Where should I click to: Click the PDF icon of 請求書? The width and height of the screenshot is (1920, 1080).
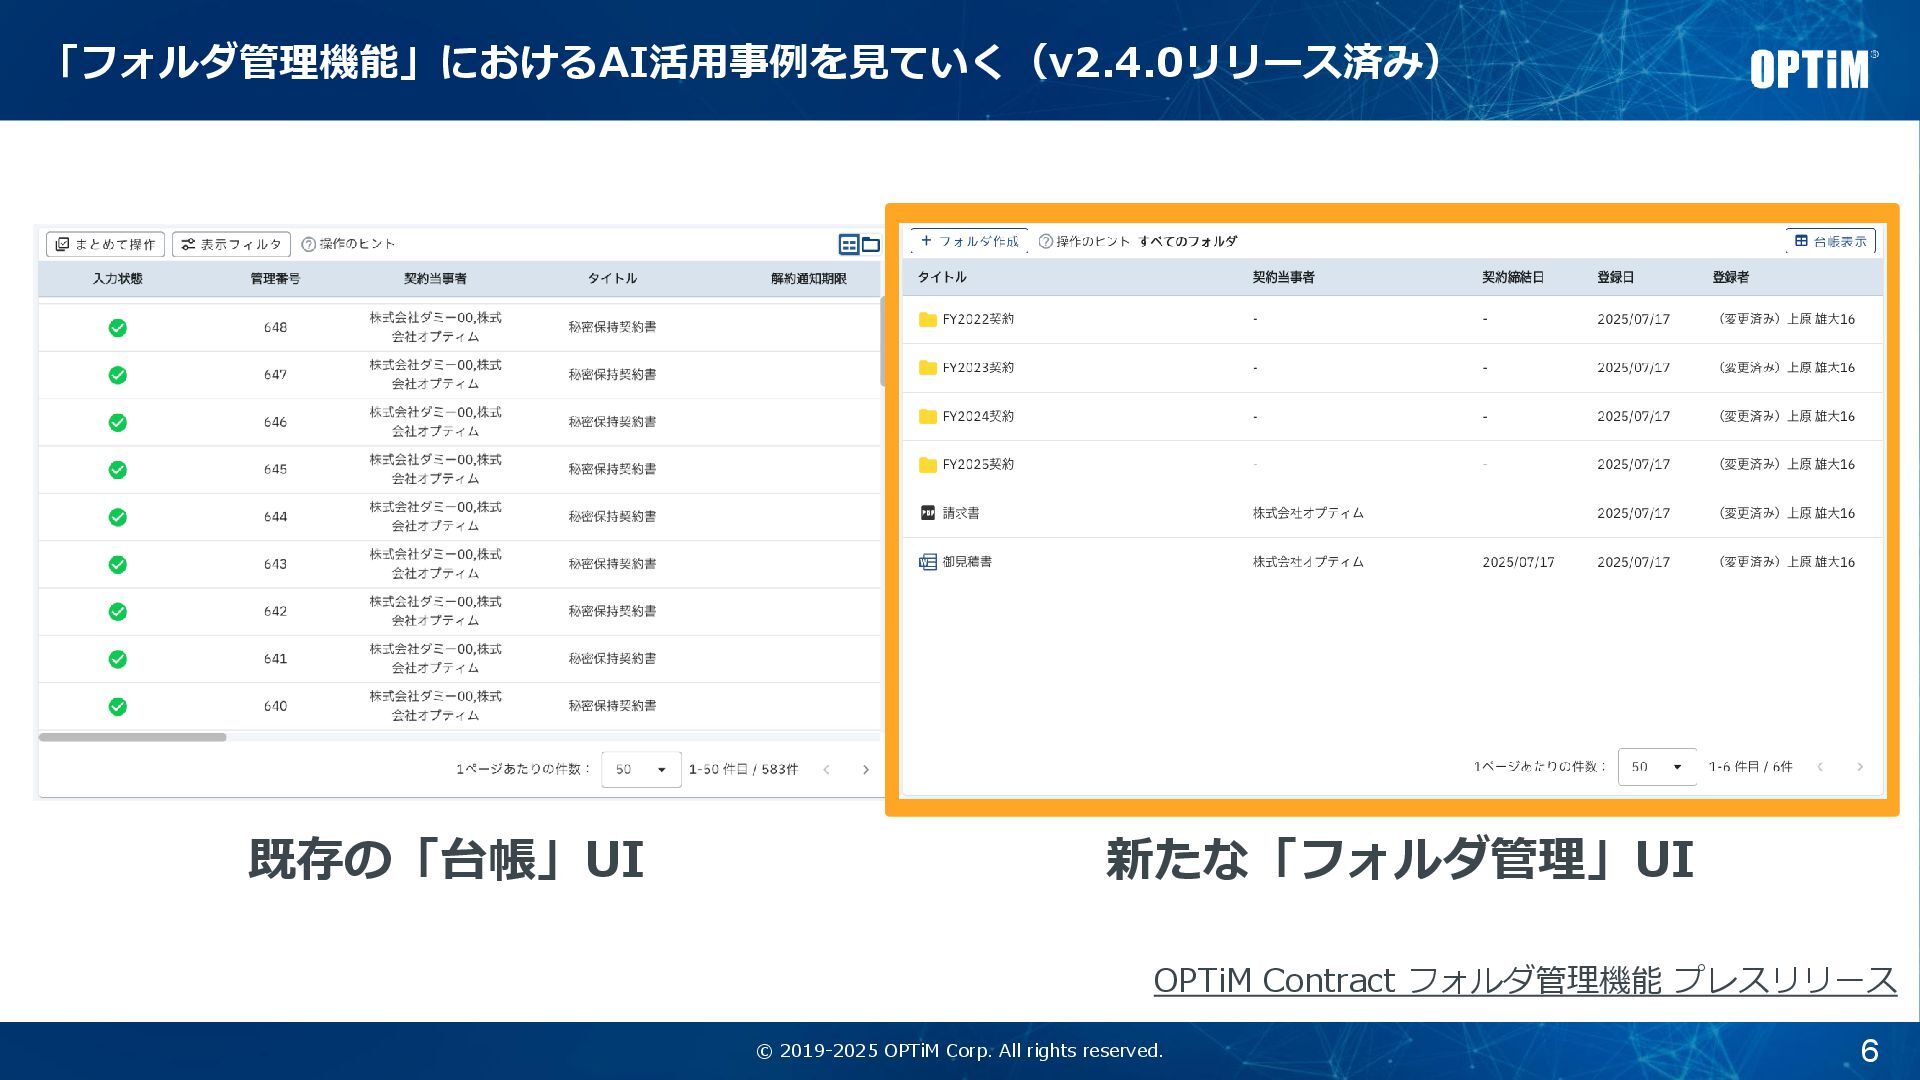coord(927,513)
